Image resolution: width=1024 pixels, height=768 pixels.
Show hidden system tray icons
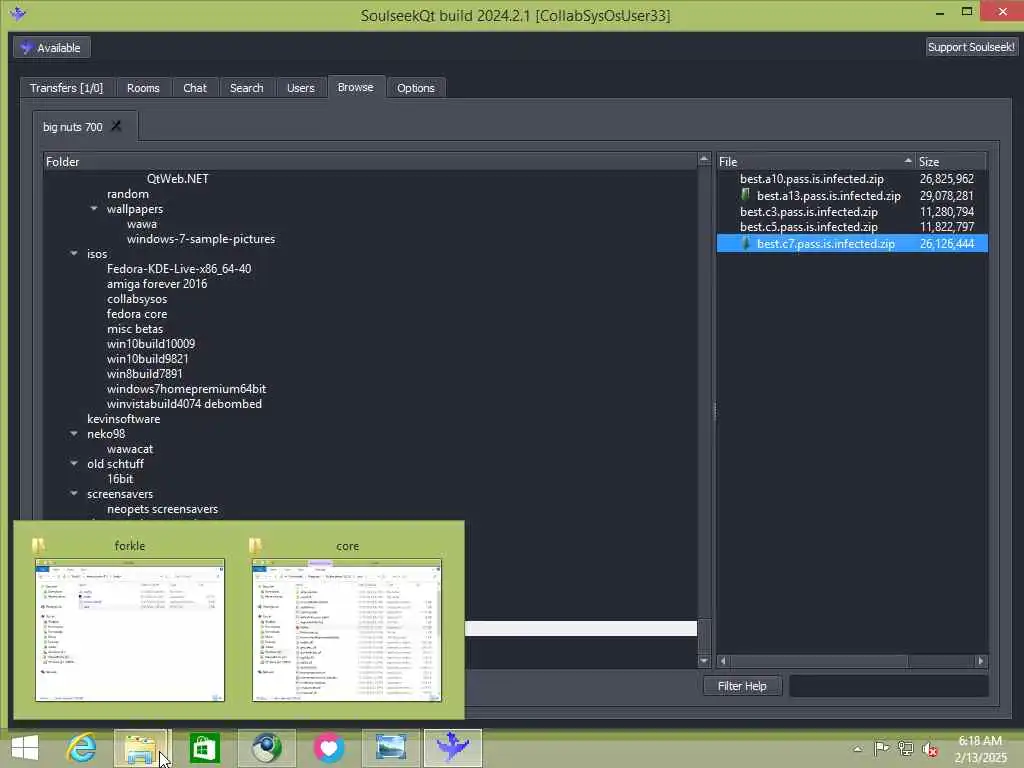pyautogui.click(x=857, y=749)
